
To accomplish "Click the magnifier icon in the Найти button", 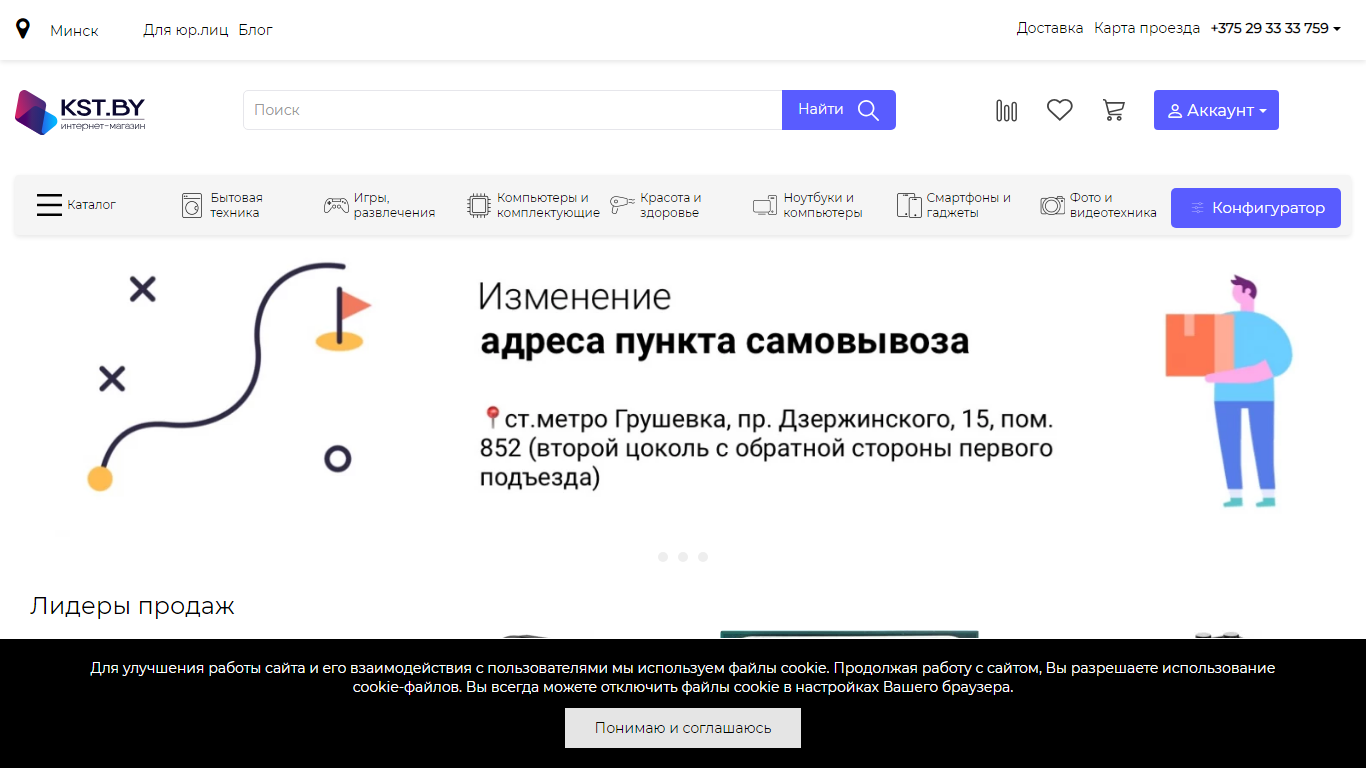I will pyautogui.click(x=868, y=110).
